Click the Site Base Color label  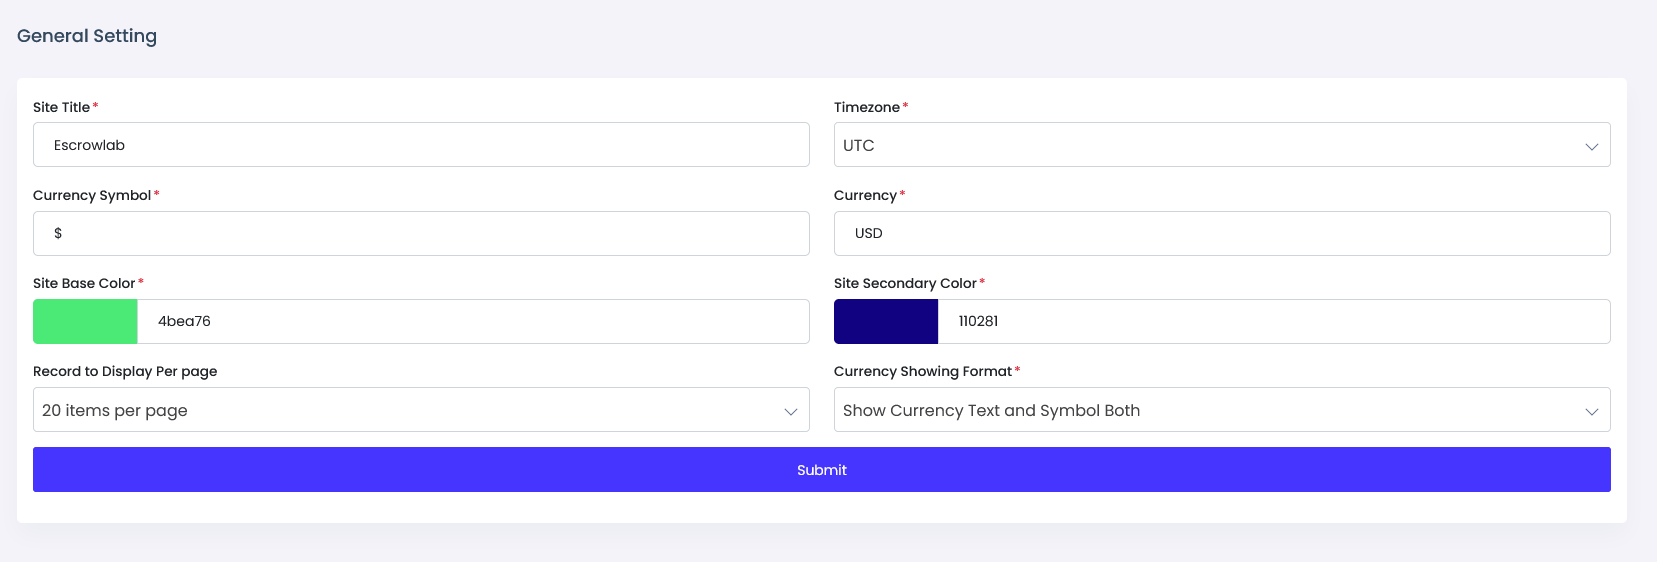pyautogui.click(x=84, y=283)
